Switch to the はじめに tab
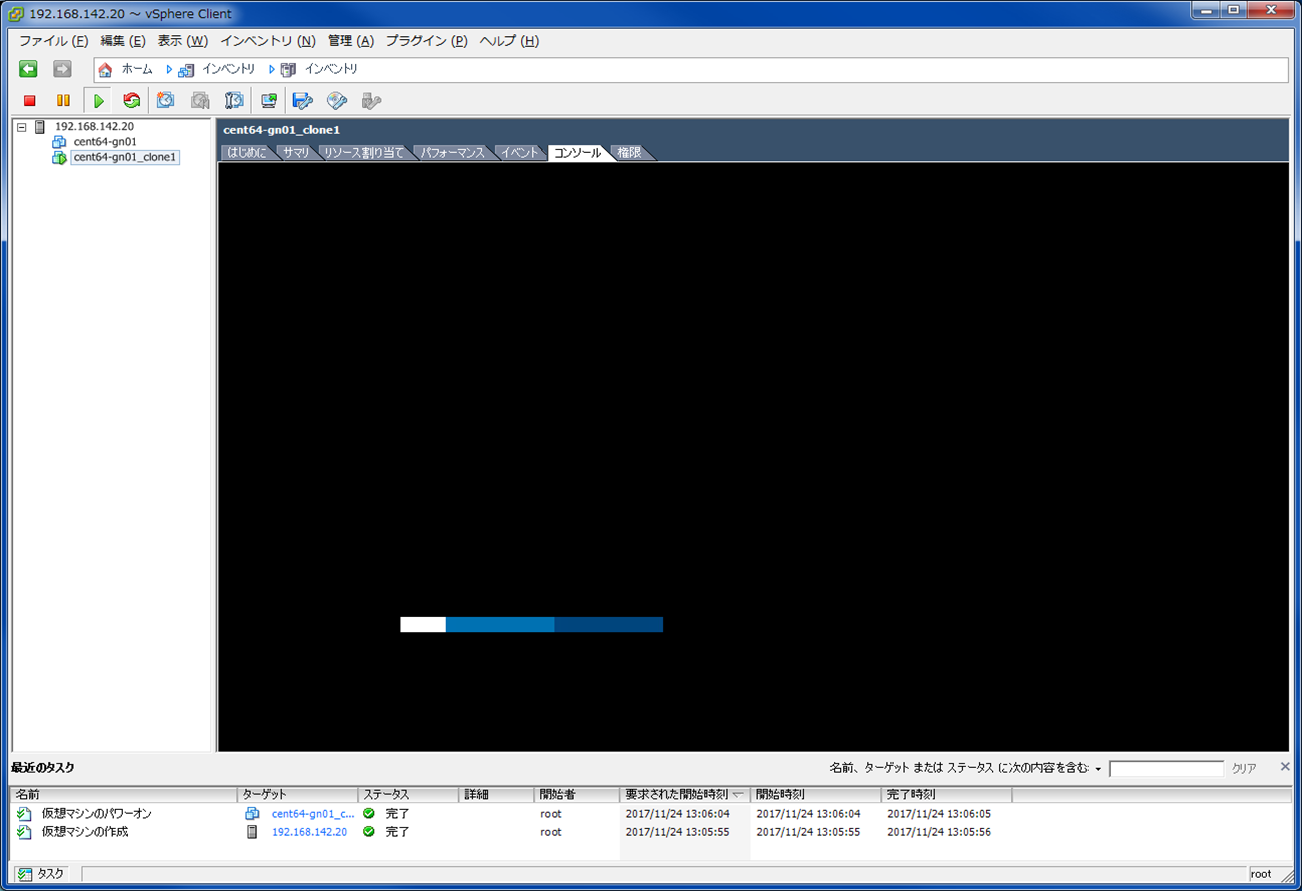The height and width of the screenshot is (891, 1302). pyautogui.click(x=247, y=153)
